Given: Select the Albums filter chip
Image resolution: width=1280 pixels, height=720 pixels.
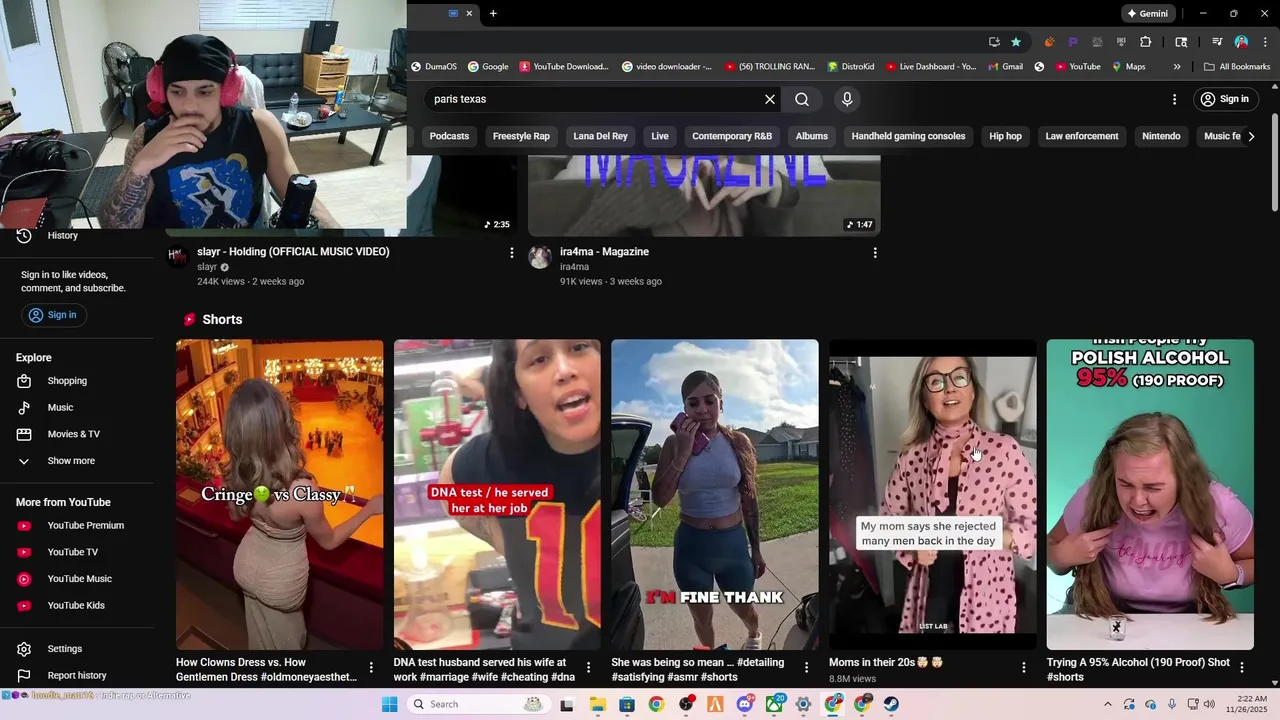Looking at the screenshot, I should coord(812,136).
